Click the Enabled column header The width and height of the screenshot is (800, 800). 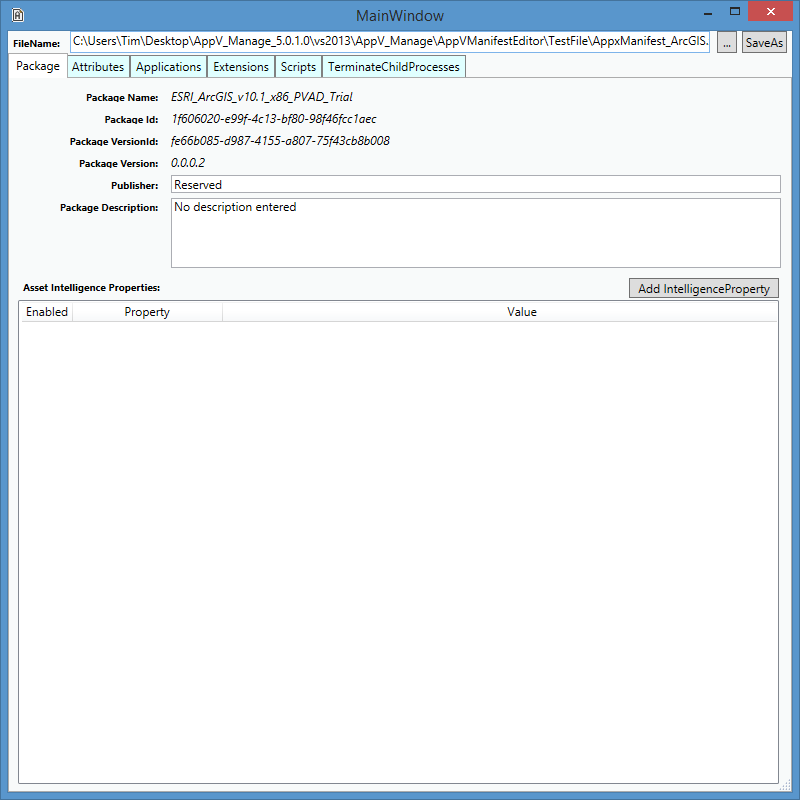click(x=46, y=312)
